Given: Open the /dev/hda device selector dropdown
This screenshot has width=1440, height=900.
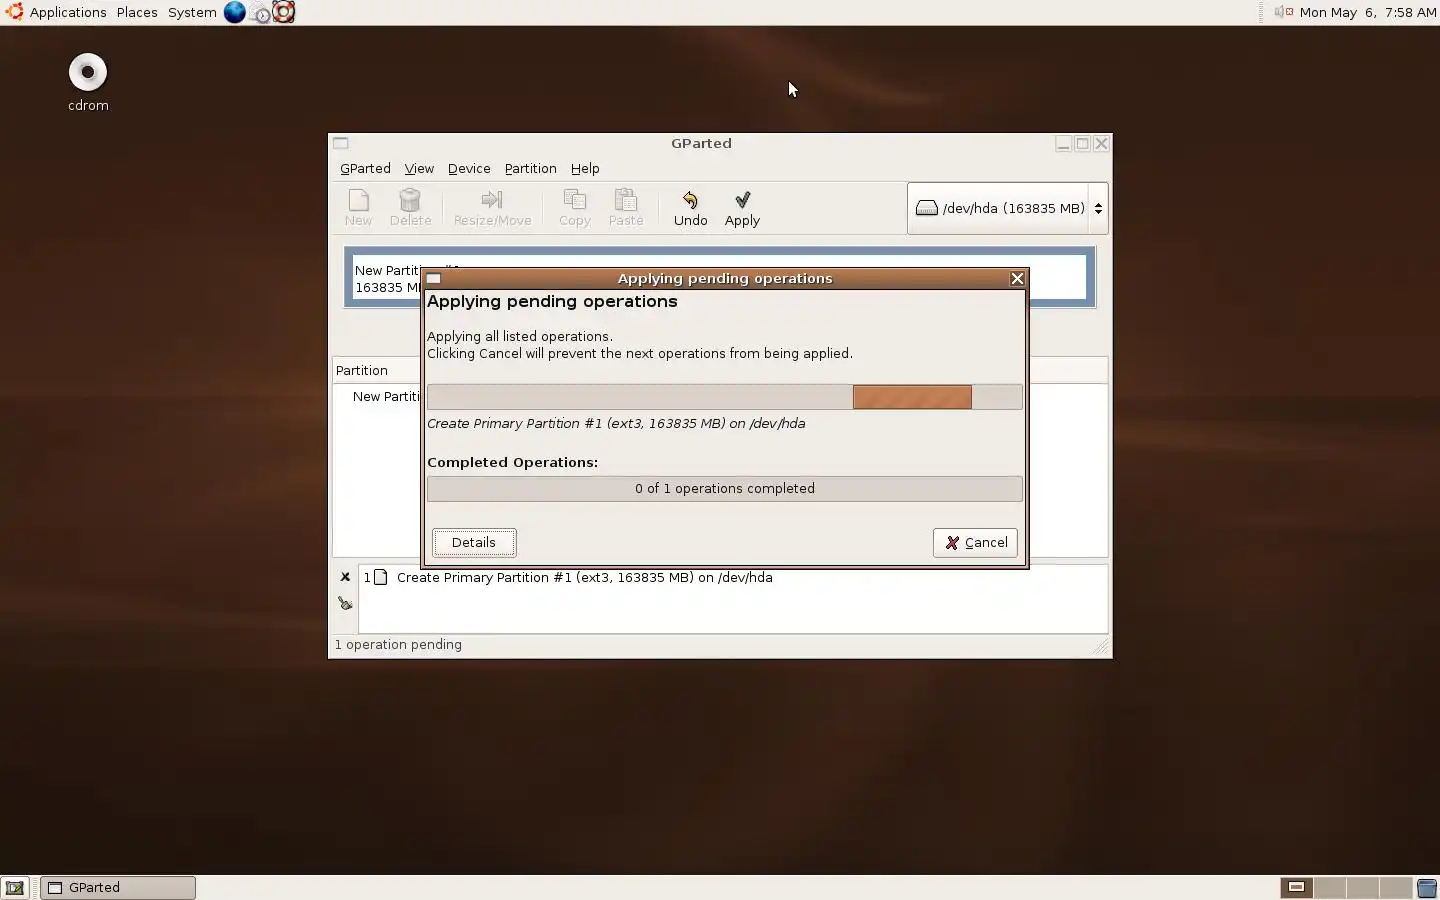Looking at the screenshot, I should (1007, 208).
